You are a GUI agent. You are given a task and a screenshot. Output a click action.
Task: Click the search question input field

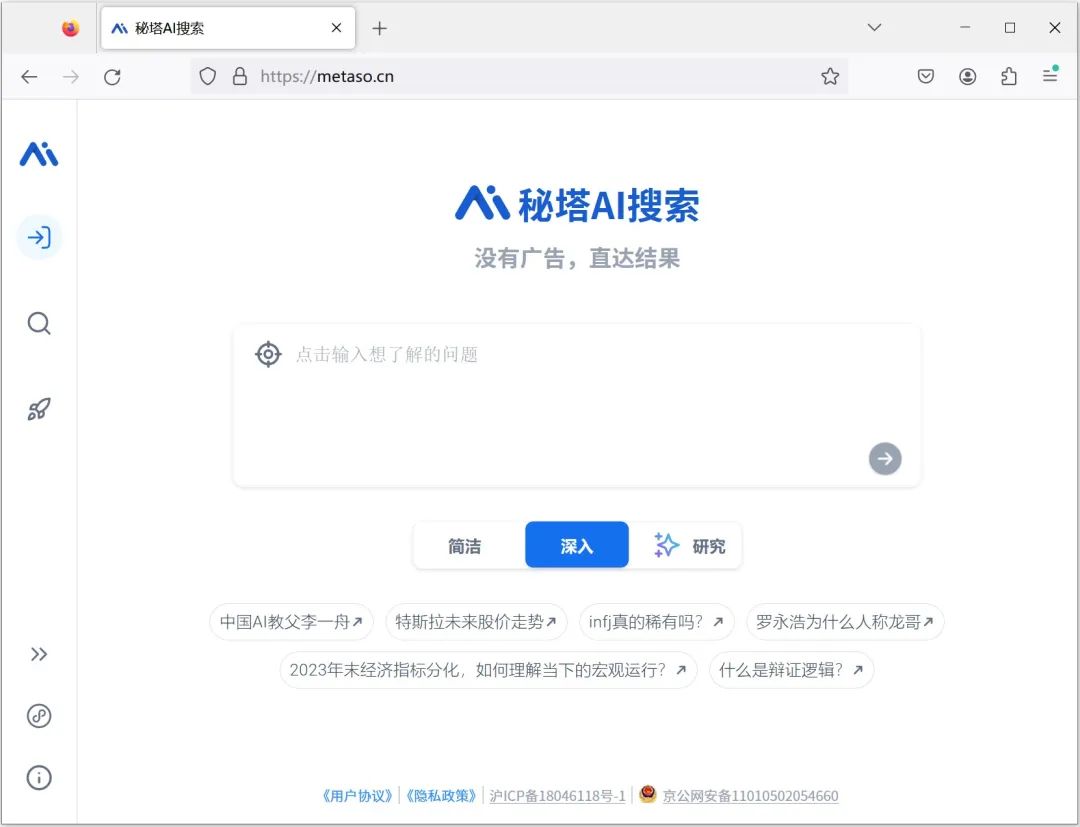pyautogui.click(x=577, y=405)
